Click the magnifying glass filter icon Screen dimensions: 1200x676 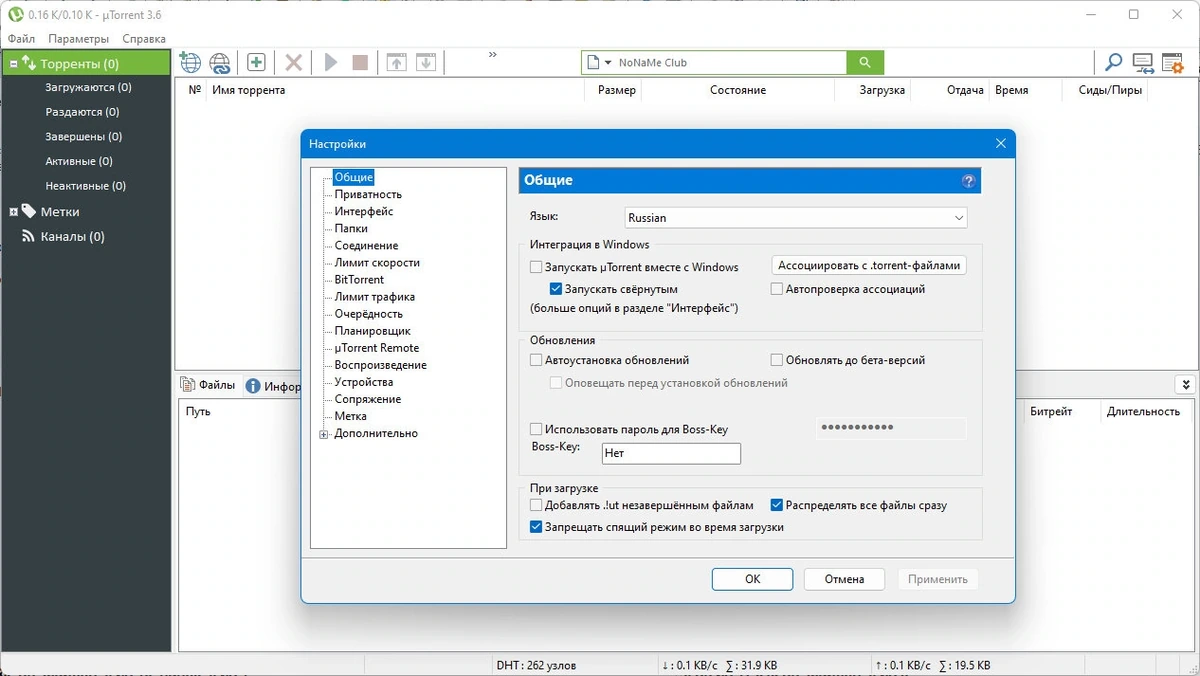pyautogui.click(x=1113, y=62)
